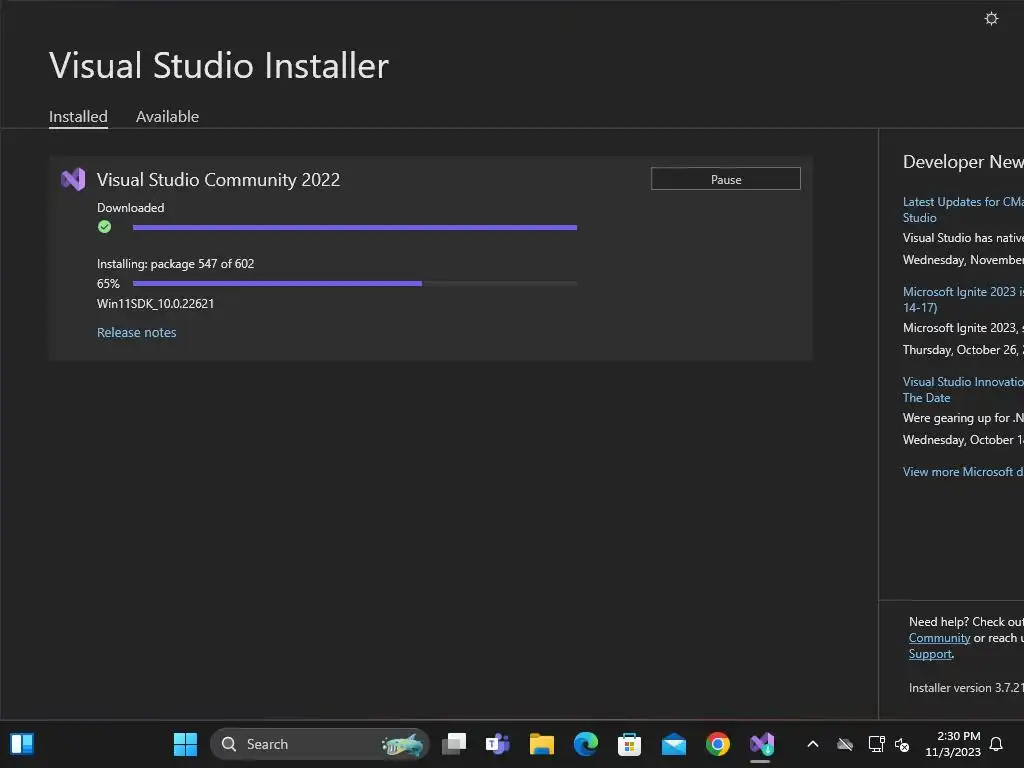
Task: Open the Microsoft Ignite 2023 news link
Action: pyautogui.click(x=963, y=299)
